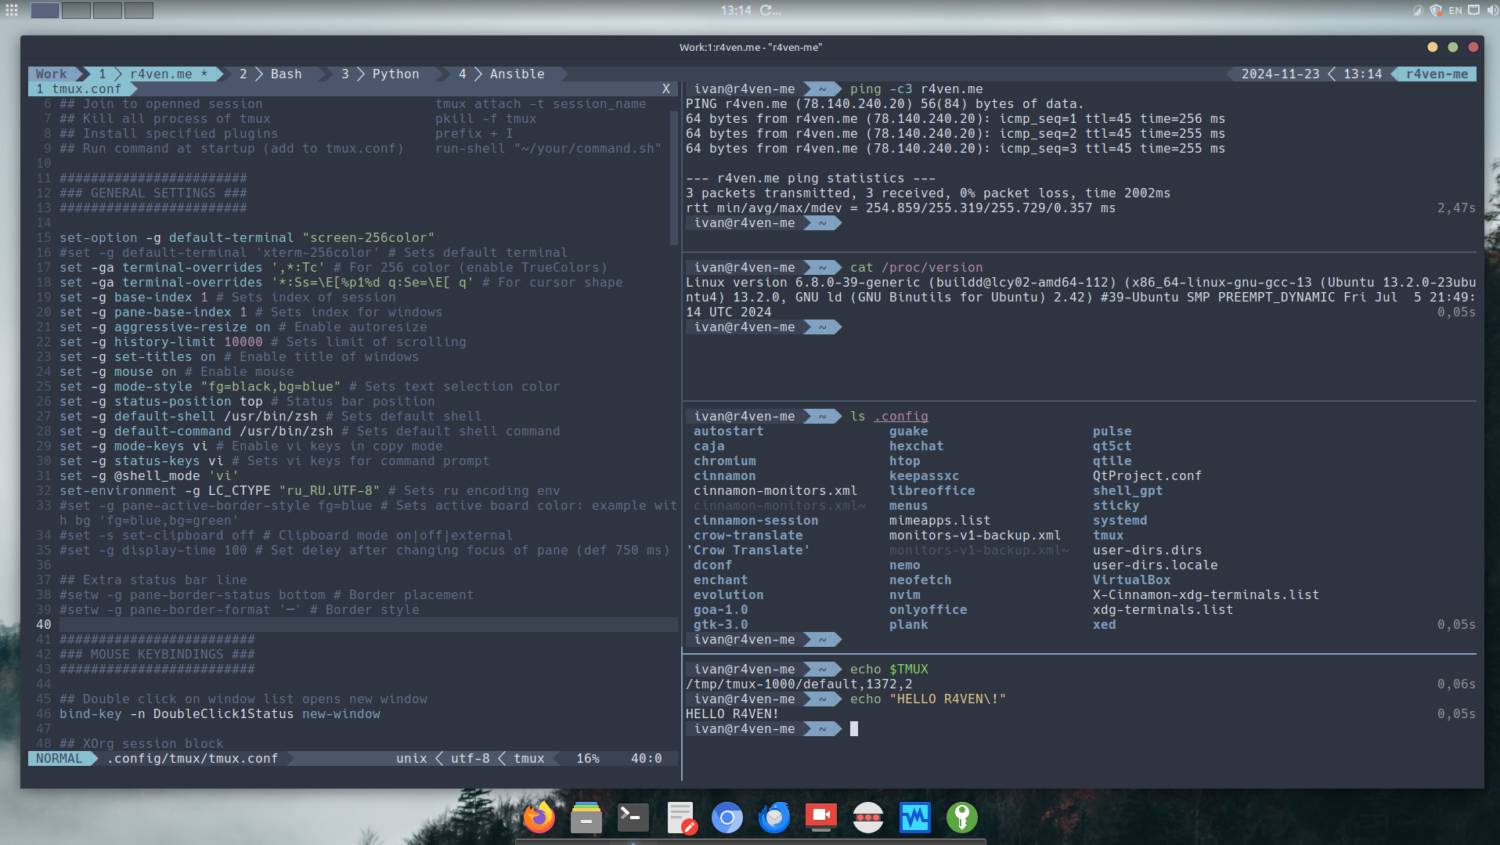Switch to the fourth workspace

[x=138, y=10]
